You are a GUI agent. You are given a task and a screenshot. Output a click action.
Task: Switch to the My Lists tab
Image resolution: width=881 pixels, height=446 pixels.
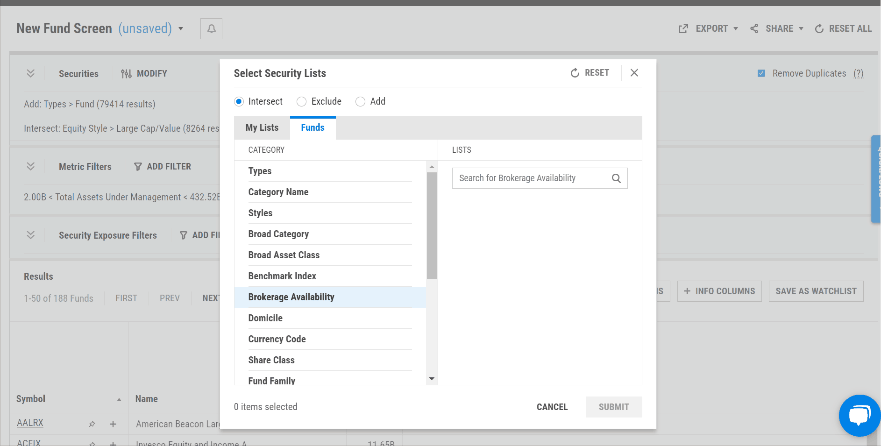click(262, 128)
